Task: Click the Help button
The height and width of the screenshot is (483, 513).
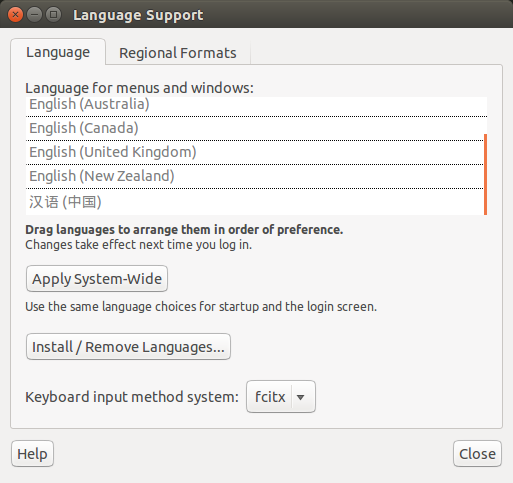Action: tap(32, 454)
